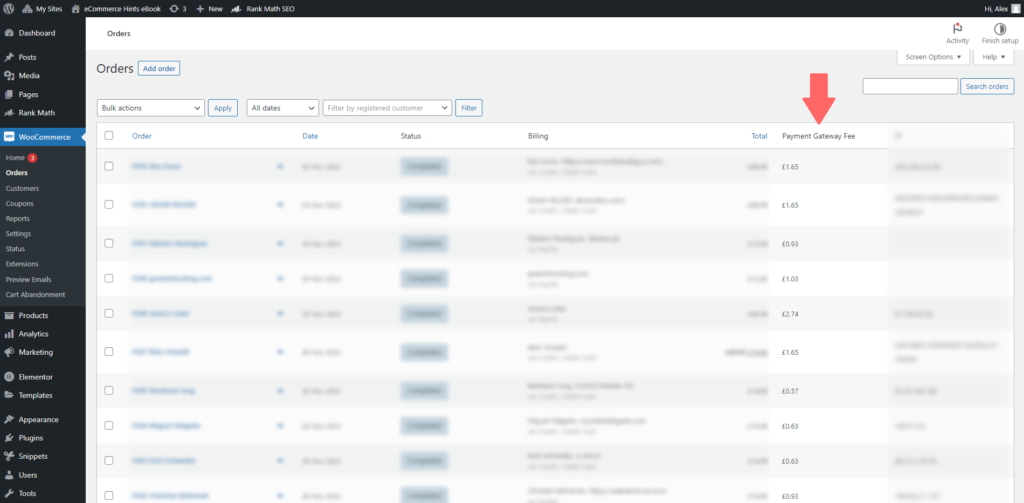
Task: Check the order row with £2.74 fee
Action: point(109,314)
